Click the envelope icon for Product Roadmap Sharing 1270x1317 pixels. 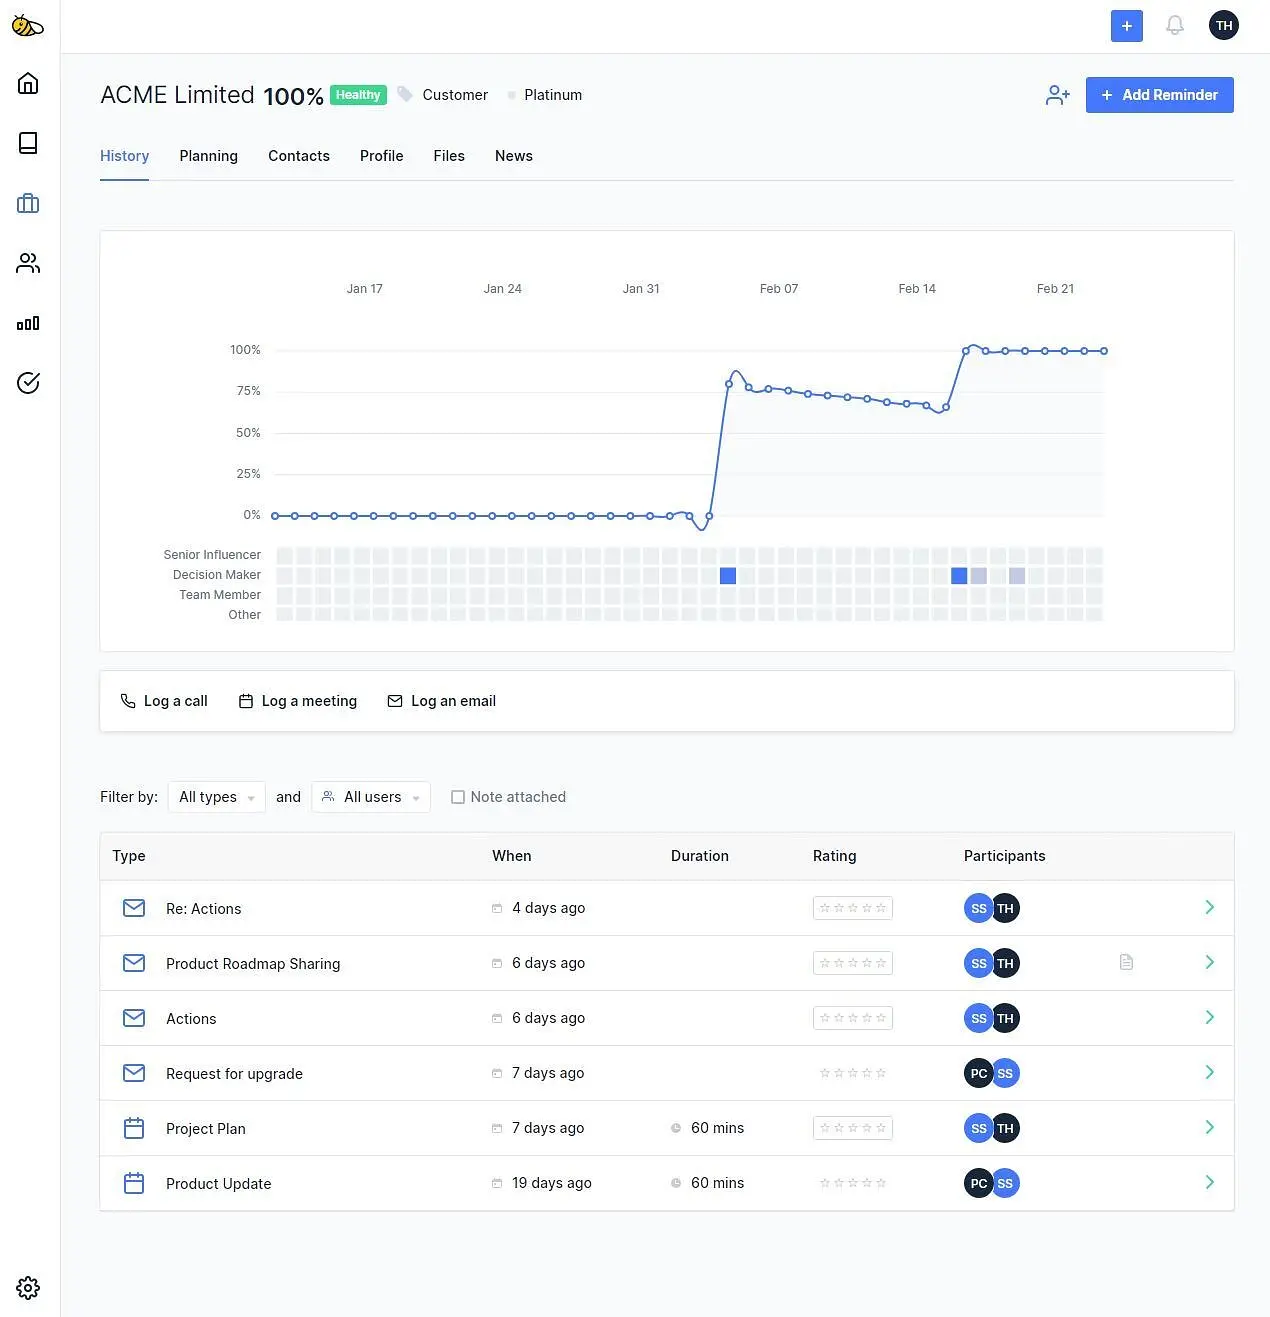(134, 963)
